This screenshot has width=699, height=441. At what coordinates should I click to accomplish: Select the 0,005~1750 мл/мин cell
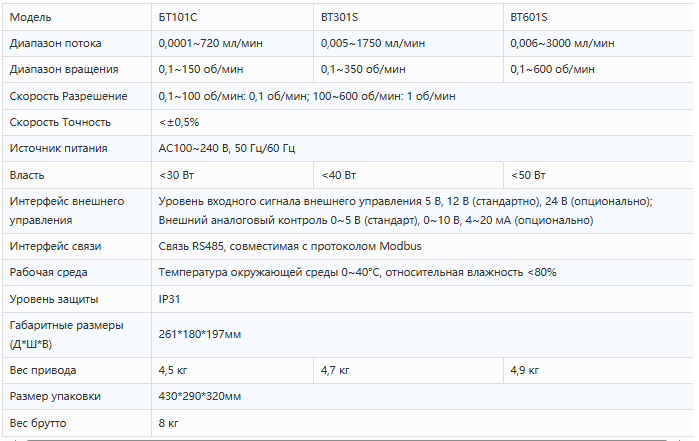click(x=408, y=43)
